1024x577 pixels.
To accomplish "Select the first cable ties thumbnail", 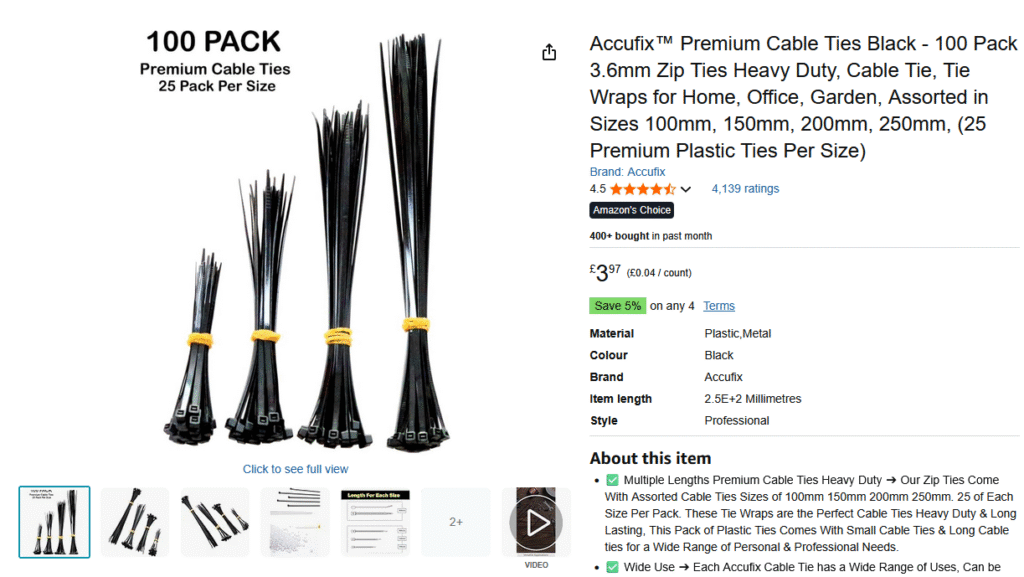I will pyautogui.click(x=54, y=522).
